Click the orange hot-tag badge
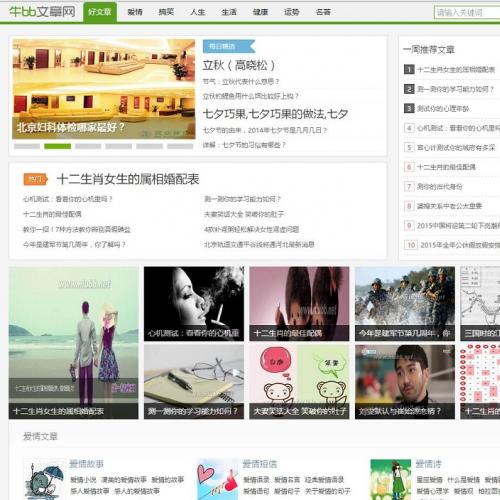This screenshot has width=500, height=500. tap(35, 179)
